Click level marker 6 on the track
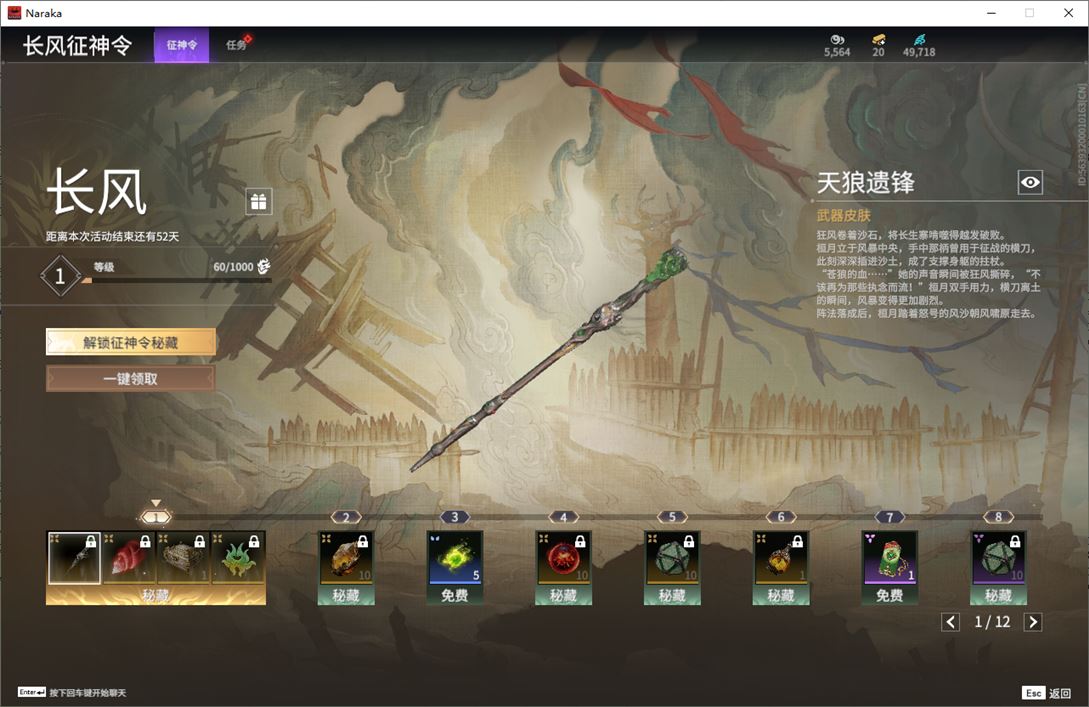 coord(781,517)
